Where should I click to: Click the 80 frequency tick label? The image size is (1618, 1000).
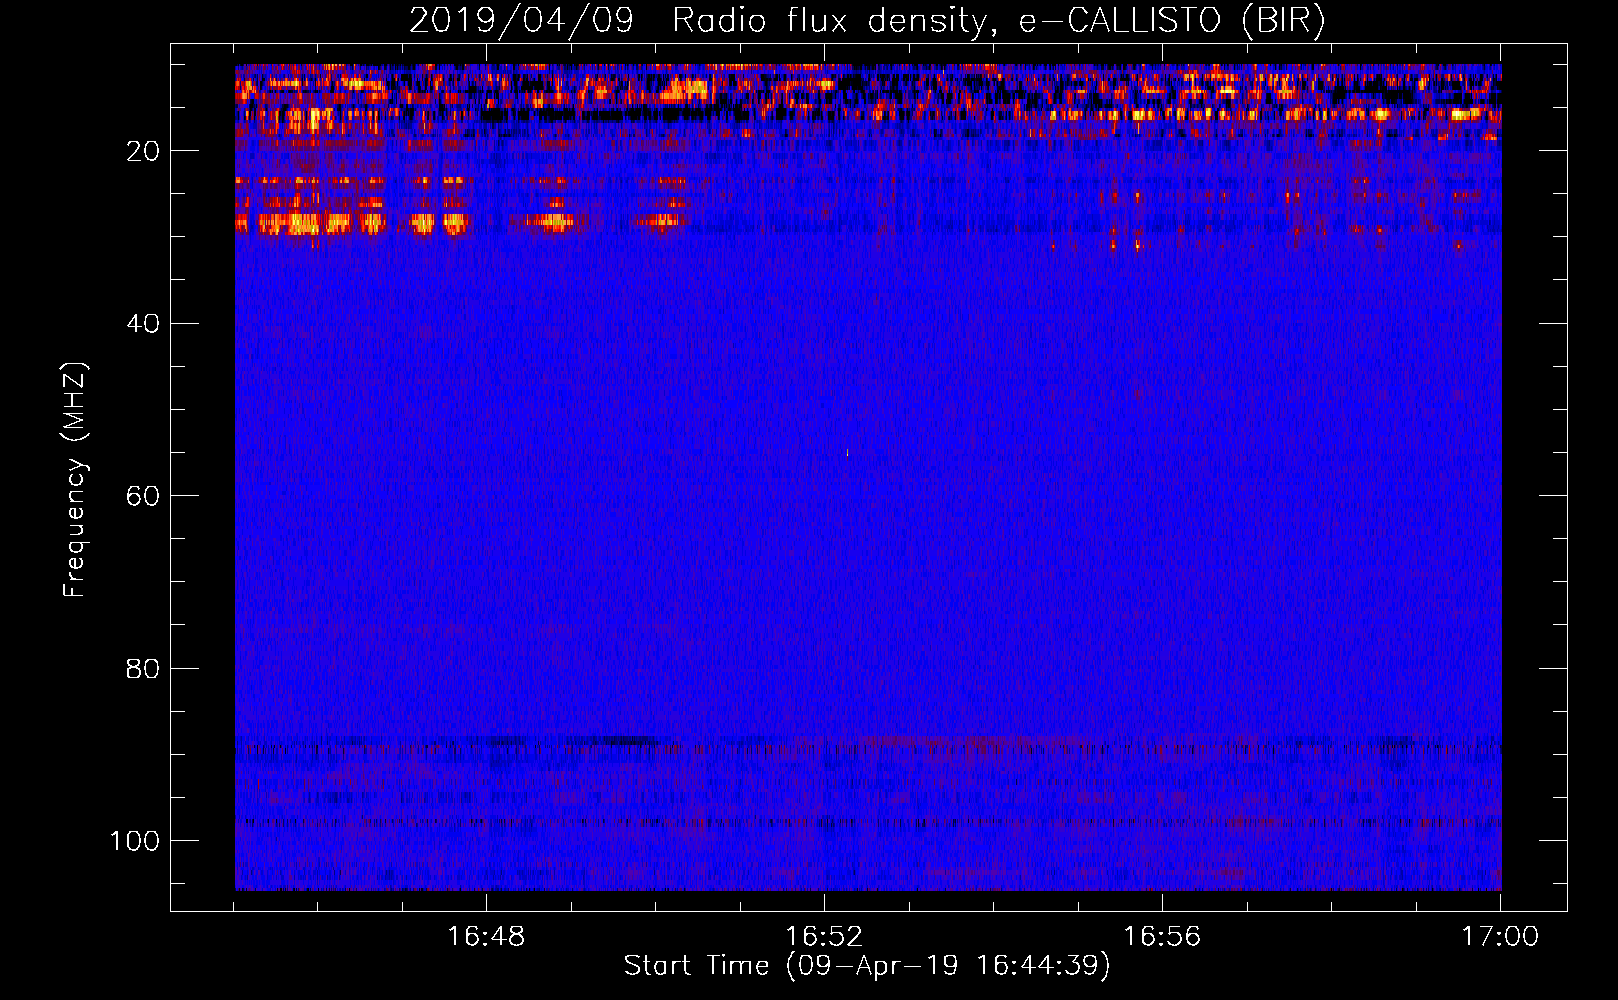click(143, 669)
